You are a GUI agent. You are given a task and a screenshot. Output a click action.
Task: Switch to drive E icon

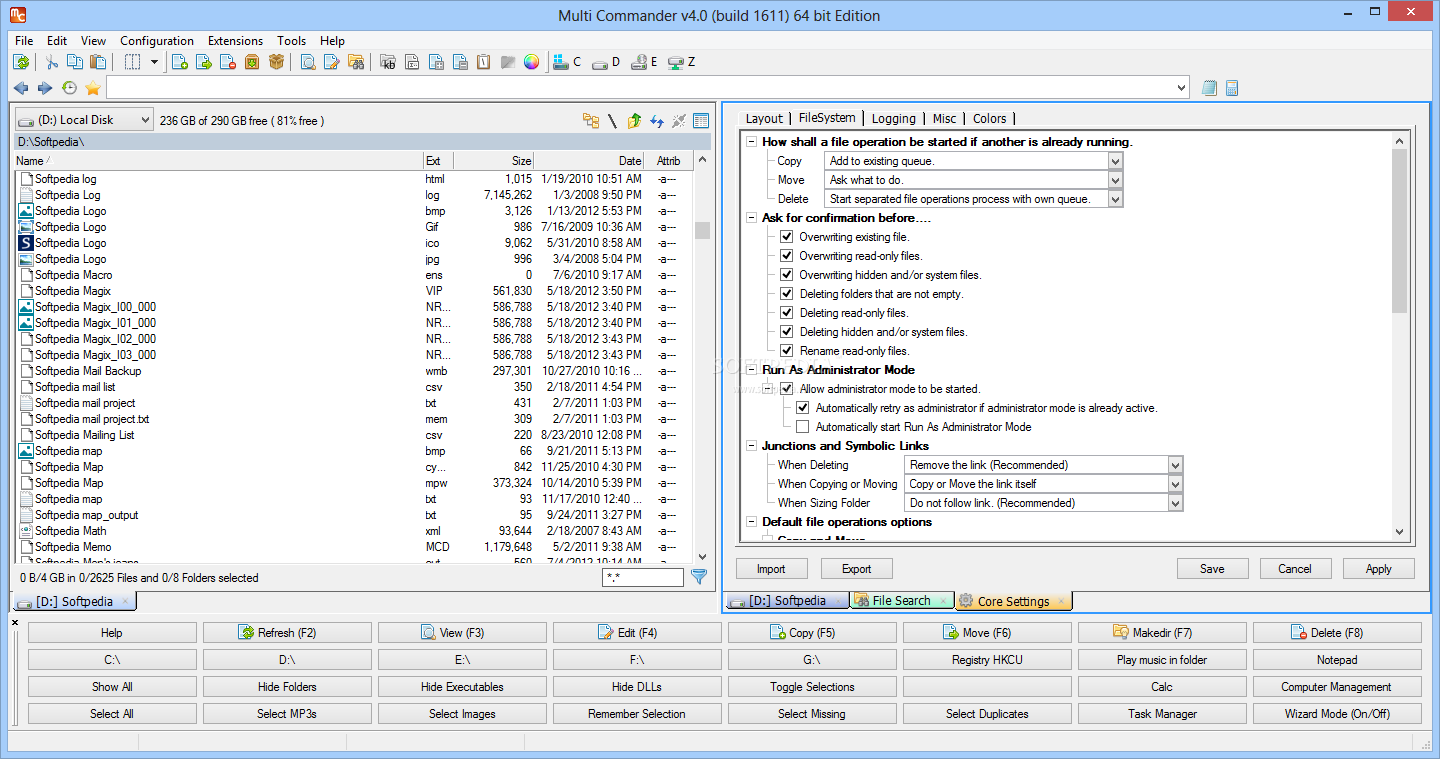tap(645, 62)
